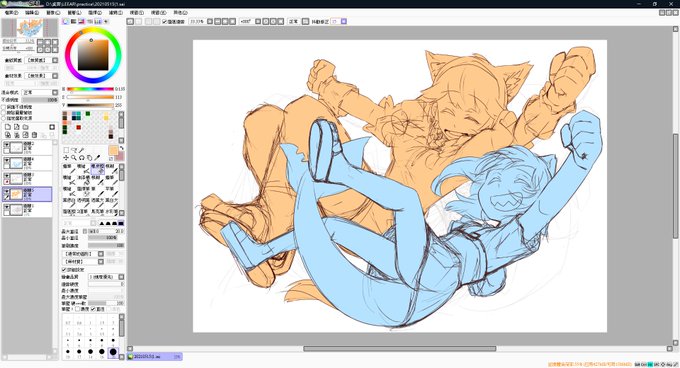
Task: Select the hand pan tool
Action: [89, 158]
